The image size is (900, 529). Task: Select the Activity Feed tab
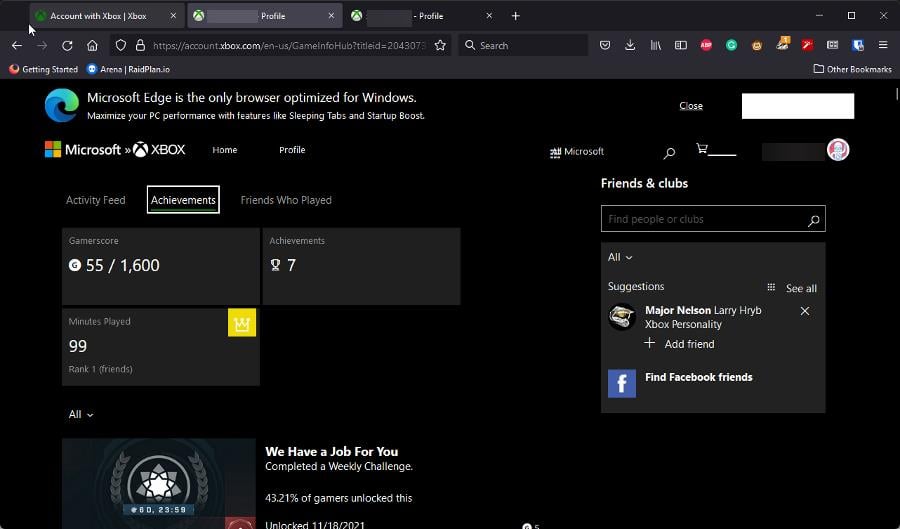pyautogui.click(x=95, y=200)
